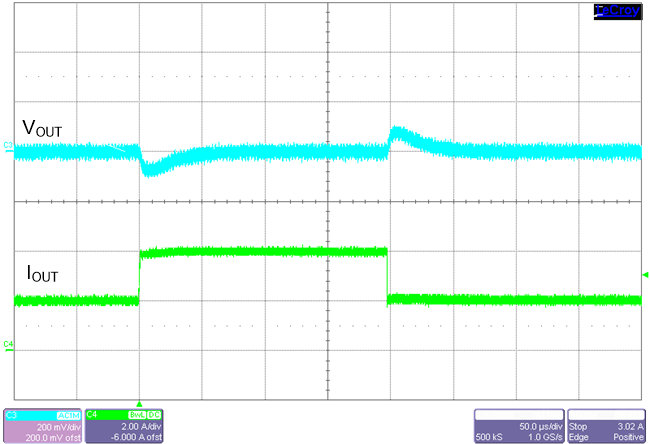Image resolution: width=650 pixels, height=444 pixels.
Task: Select the C3 channel ground marker
Action: (8, 147)
